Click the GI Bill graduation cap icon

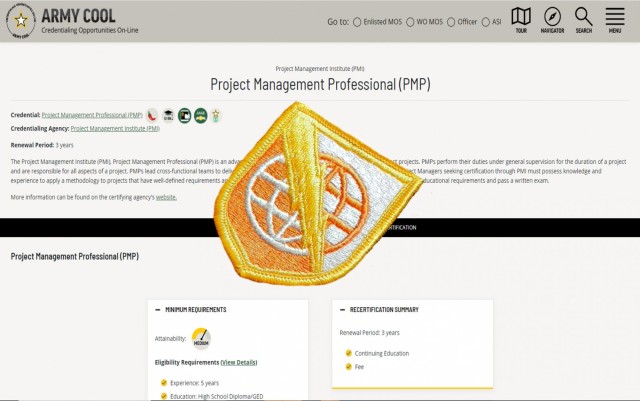click(168, 116)
